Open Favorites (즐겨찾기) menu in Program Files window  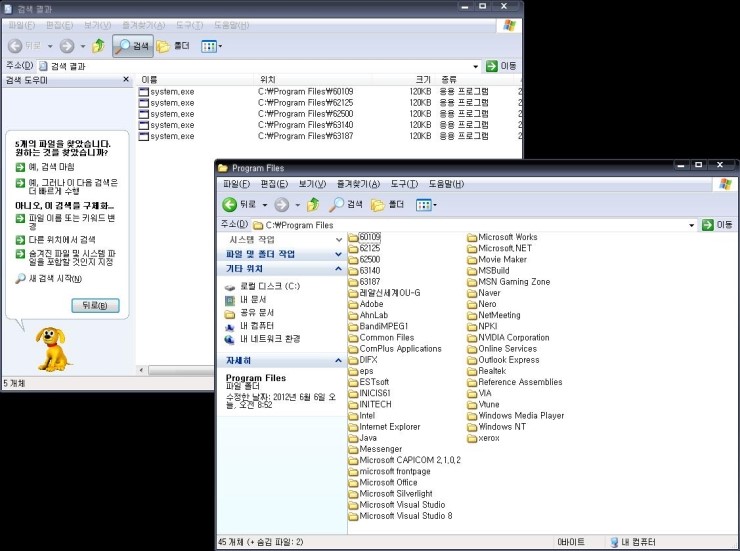coord(358,184)
